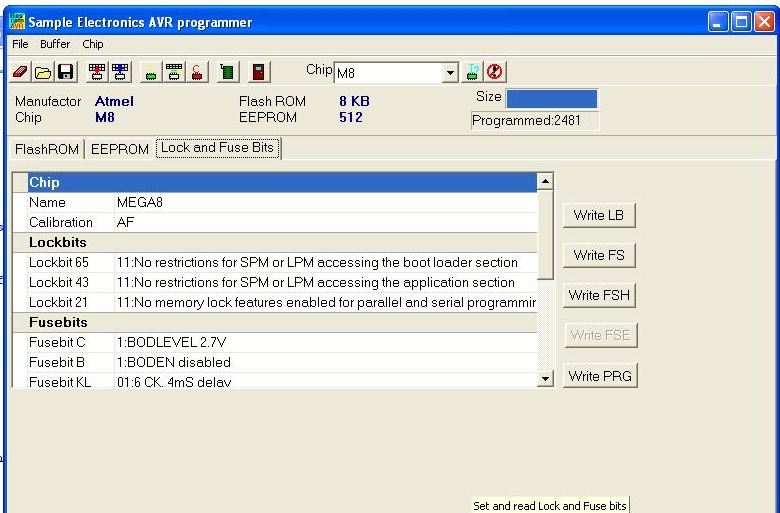Click the open folder icon
Image resolution: width=780 pixels, height=513 pixels.
tap(43, 72)
